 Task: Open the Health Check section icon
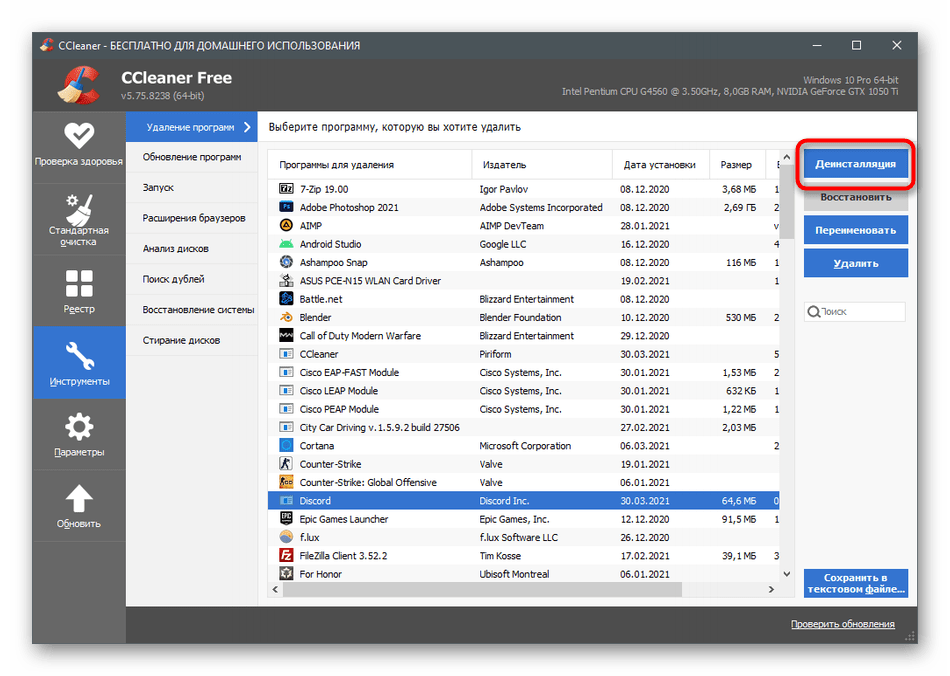79,136
